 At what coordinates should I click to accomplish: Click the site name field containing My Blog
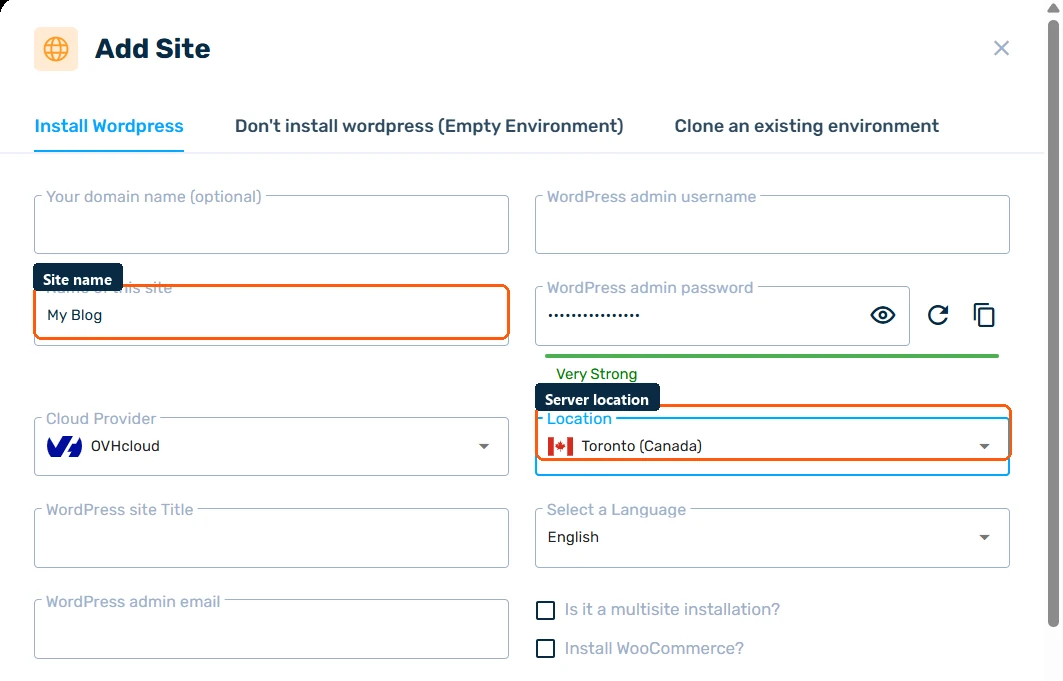point(271,316)
